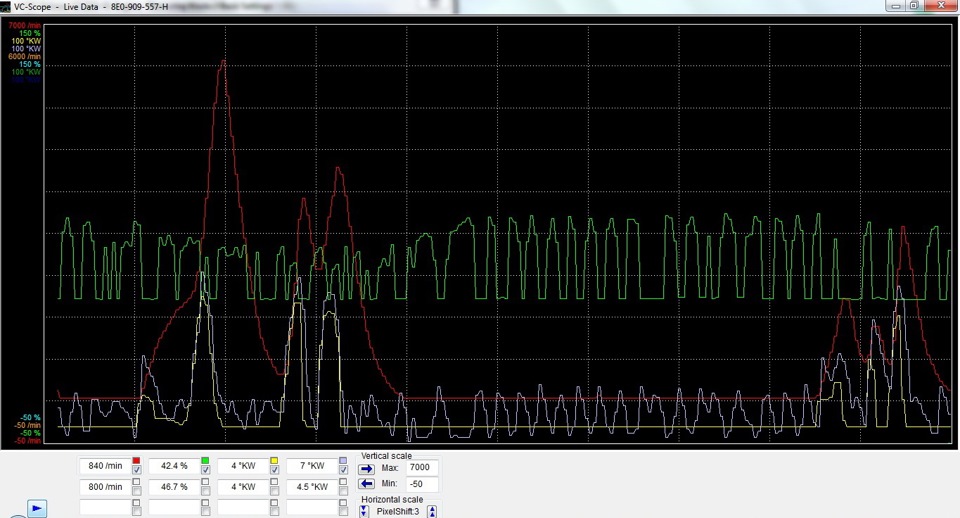The image size is (960, 518).
Task: Uncheck the 840 /min trace checkbox
Action: coord(137,470)
